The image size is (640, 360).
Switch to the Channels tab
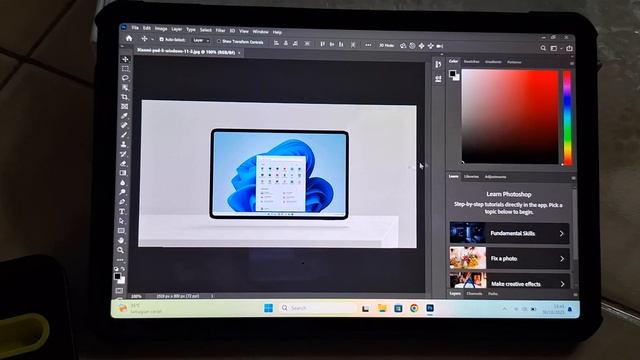(x=474, y=293)
